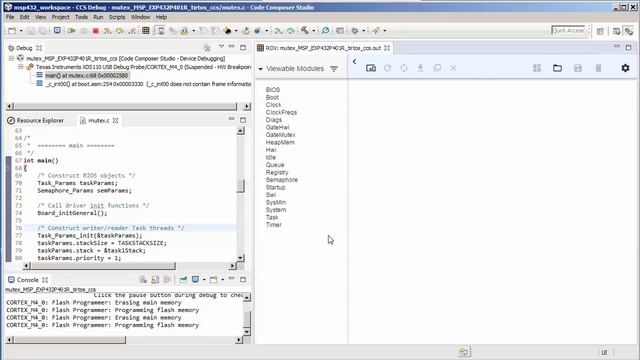Click the ROV repeat refresh icon

point(404,68)
